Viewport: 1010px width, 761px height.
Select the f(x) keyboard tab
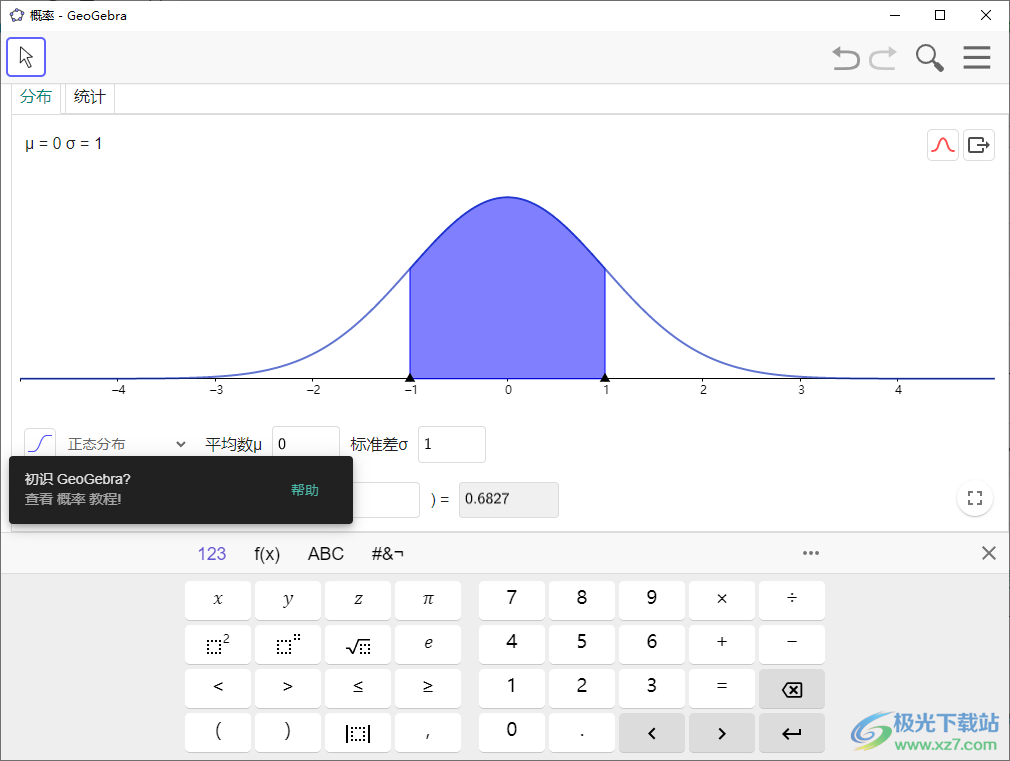(x=267, y=554)
